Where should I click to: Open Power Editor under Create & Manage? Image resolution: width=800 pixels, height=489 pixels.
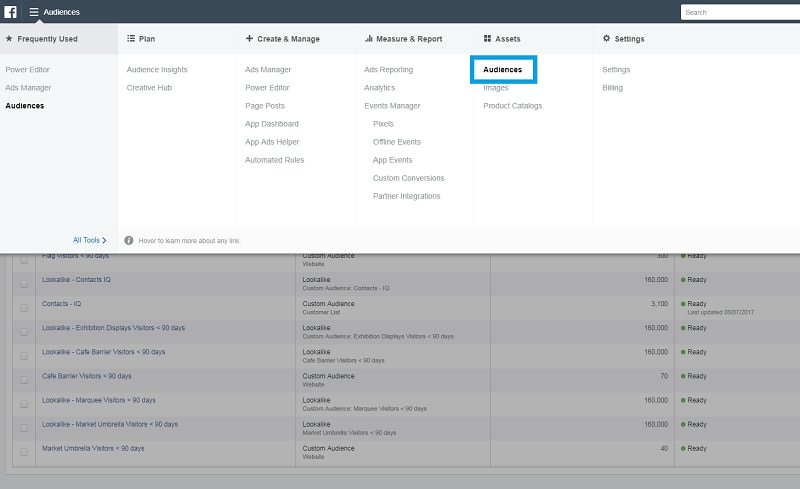point(267,88)
